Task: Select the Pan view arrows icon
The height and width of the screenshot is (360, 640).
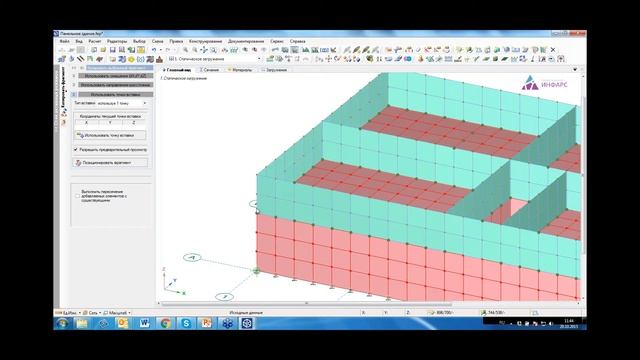Action: coord(204,50)
